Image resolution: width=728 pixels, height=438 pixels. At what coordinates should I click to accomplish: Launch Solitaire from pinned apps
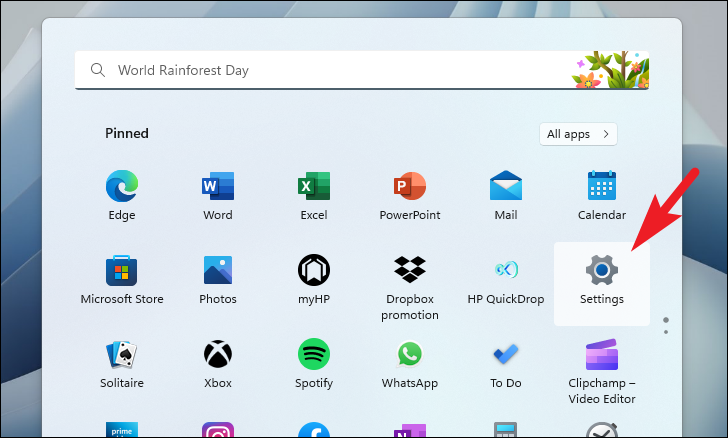tap(122, 364)
